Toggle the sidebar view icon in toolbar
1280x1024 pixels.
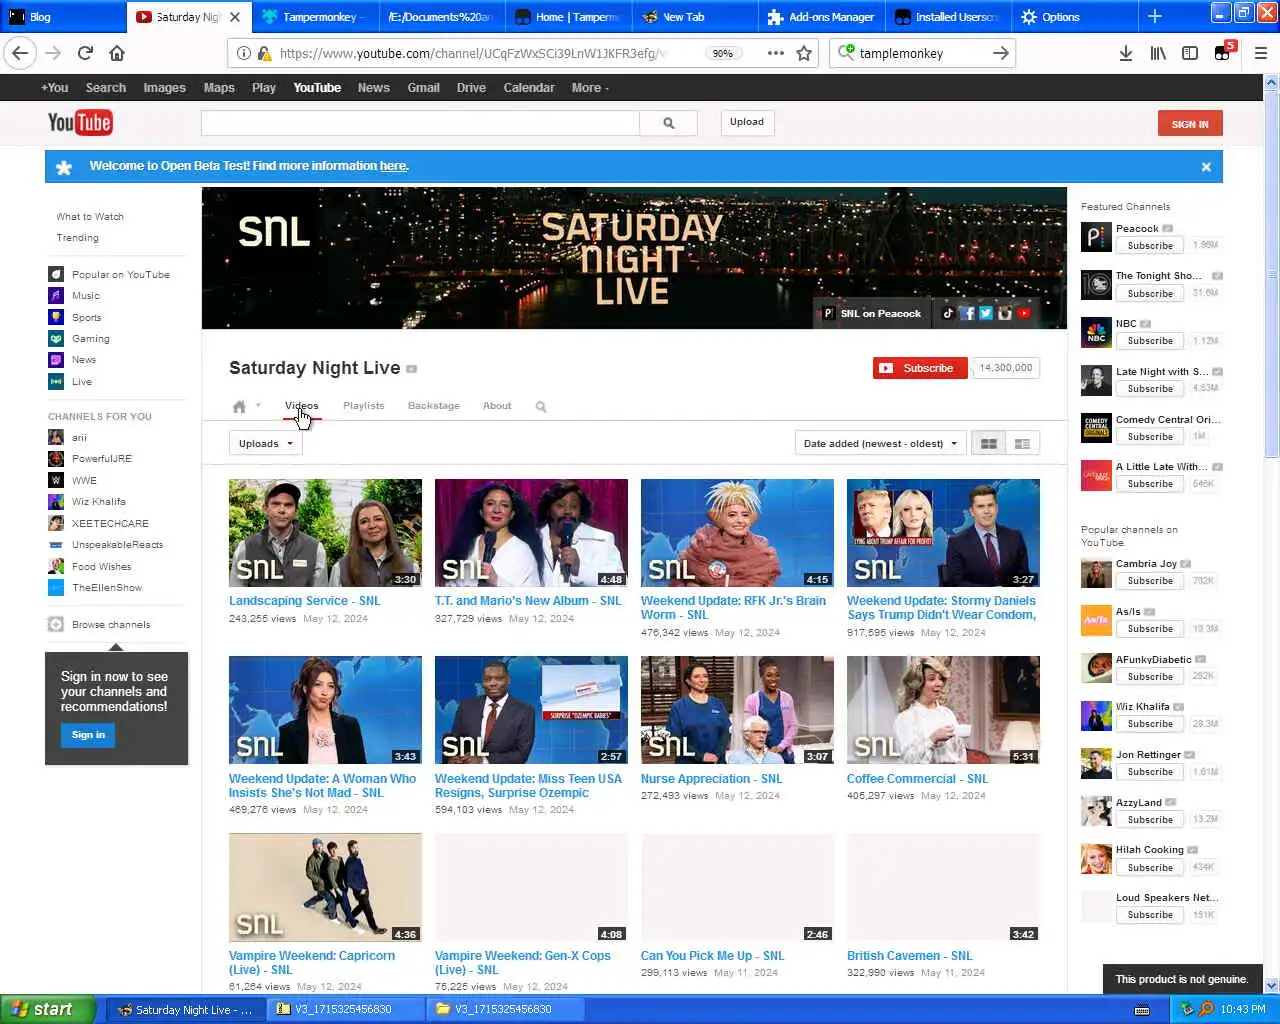pos(1190,53)
